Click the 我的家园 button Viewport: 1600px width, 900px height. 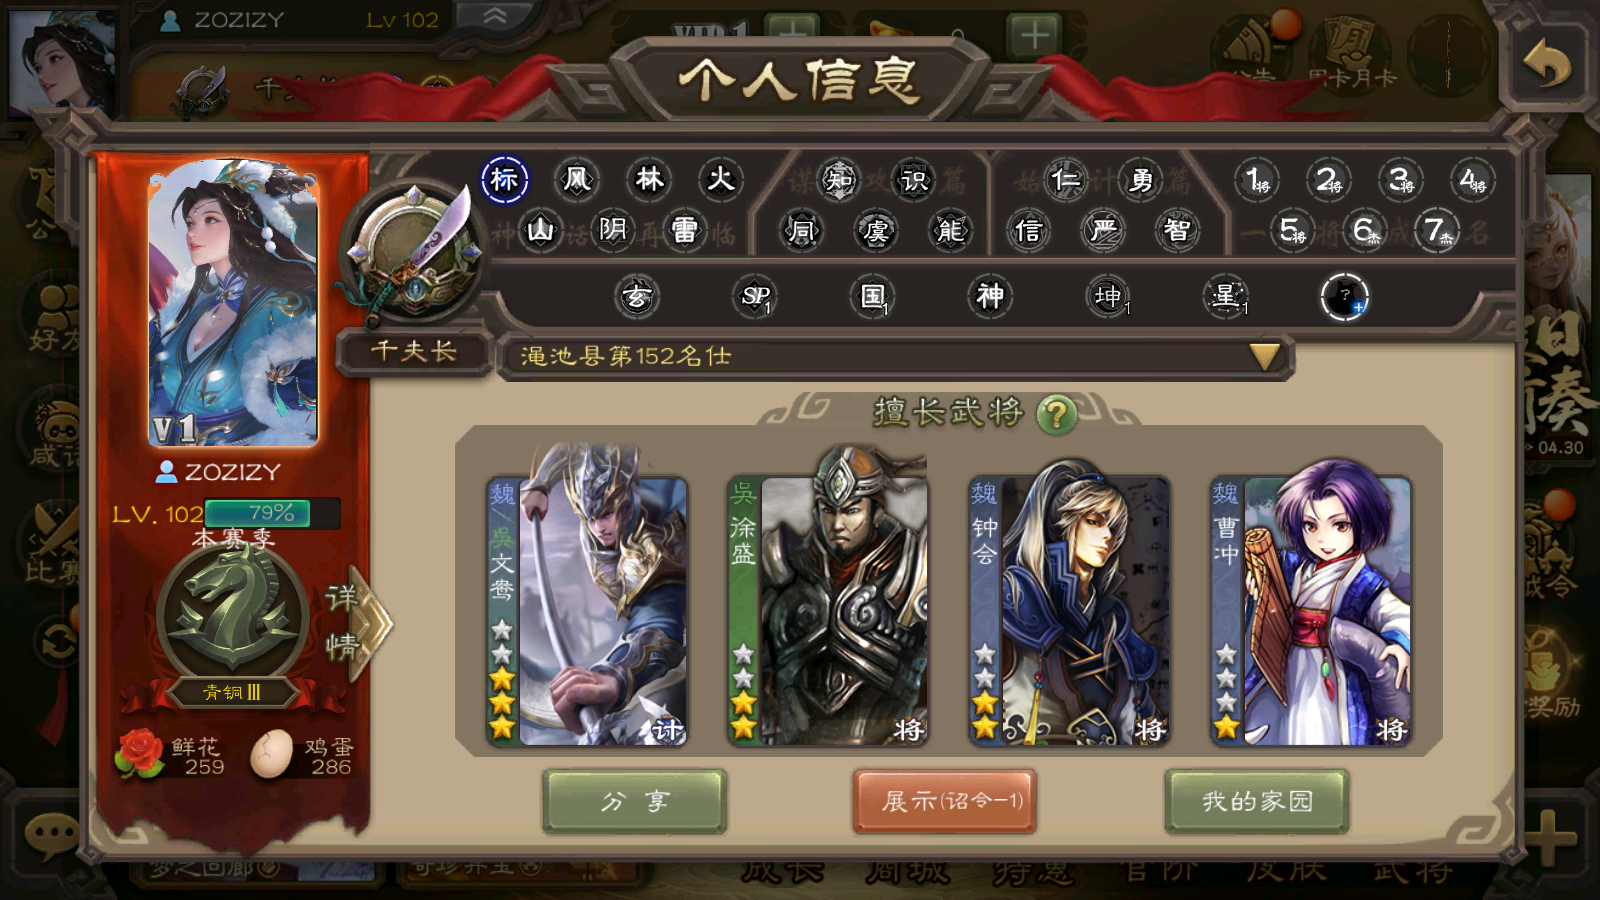pos(1257,801)
